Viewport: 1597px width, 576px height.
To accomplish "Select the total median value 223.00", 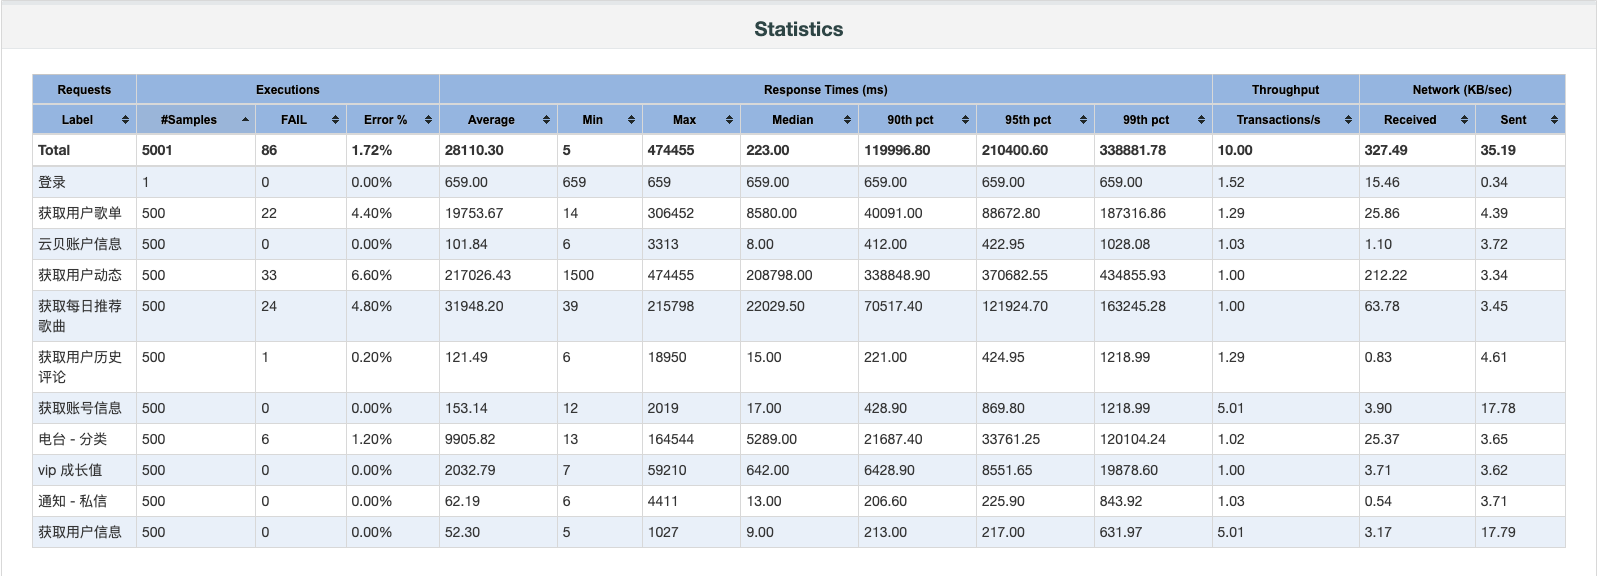I will pos(768,150).
